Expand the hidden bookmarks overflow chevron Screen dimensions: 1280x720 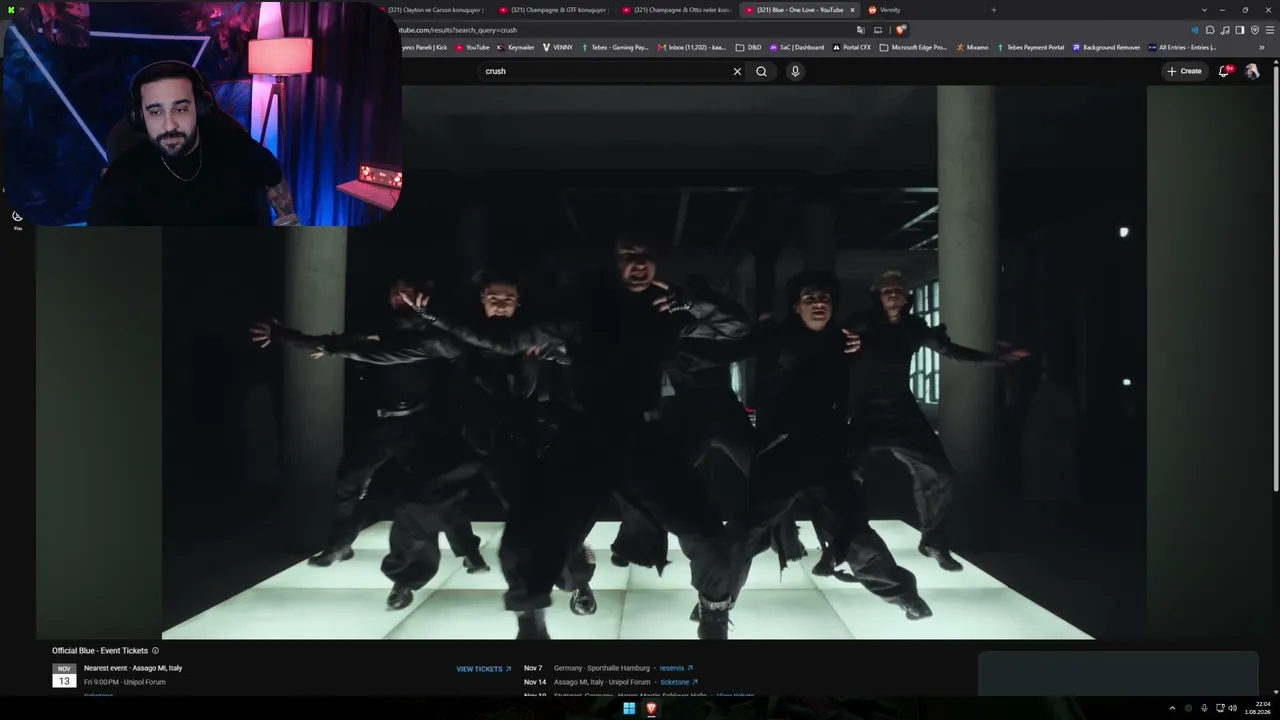[x=1261, y=47]
